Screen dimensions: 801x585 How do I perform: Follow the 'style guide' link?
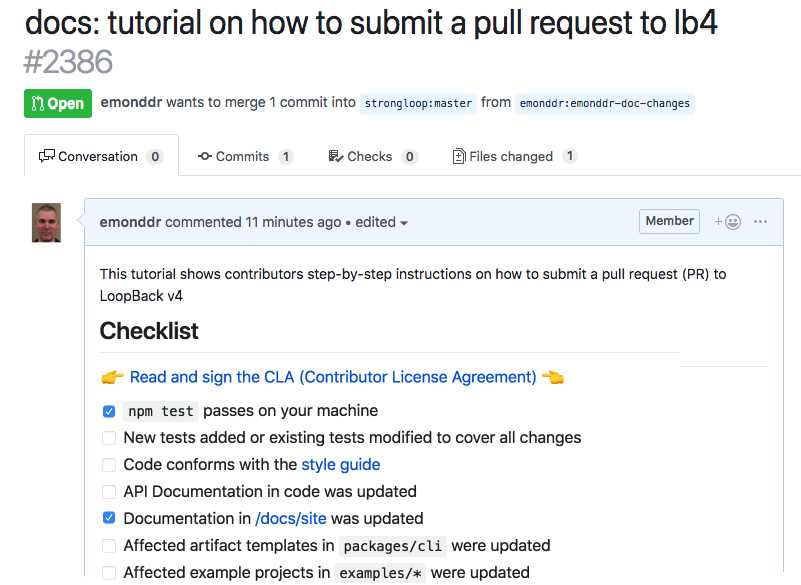coord(341,465)
